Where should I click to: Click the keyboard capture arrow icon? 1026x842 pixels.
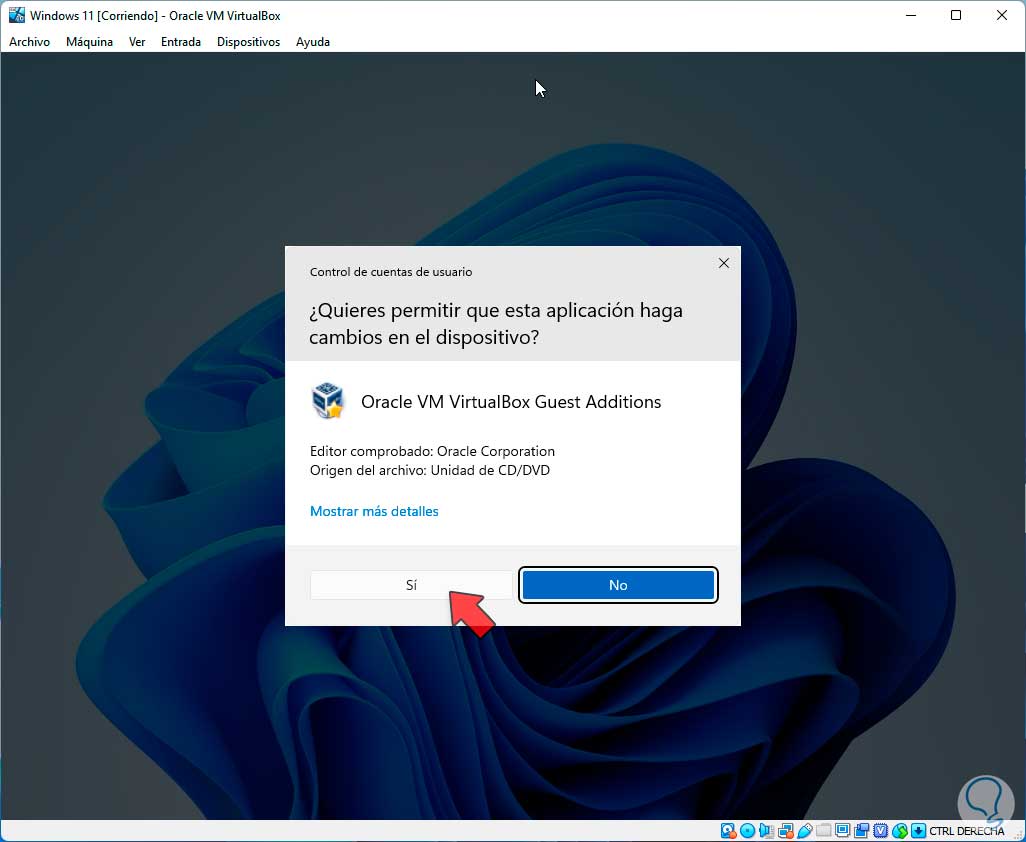pos(918,831)
